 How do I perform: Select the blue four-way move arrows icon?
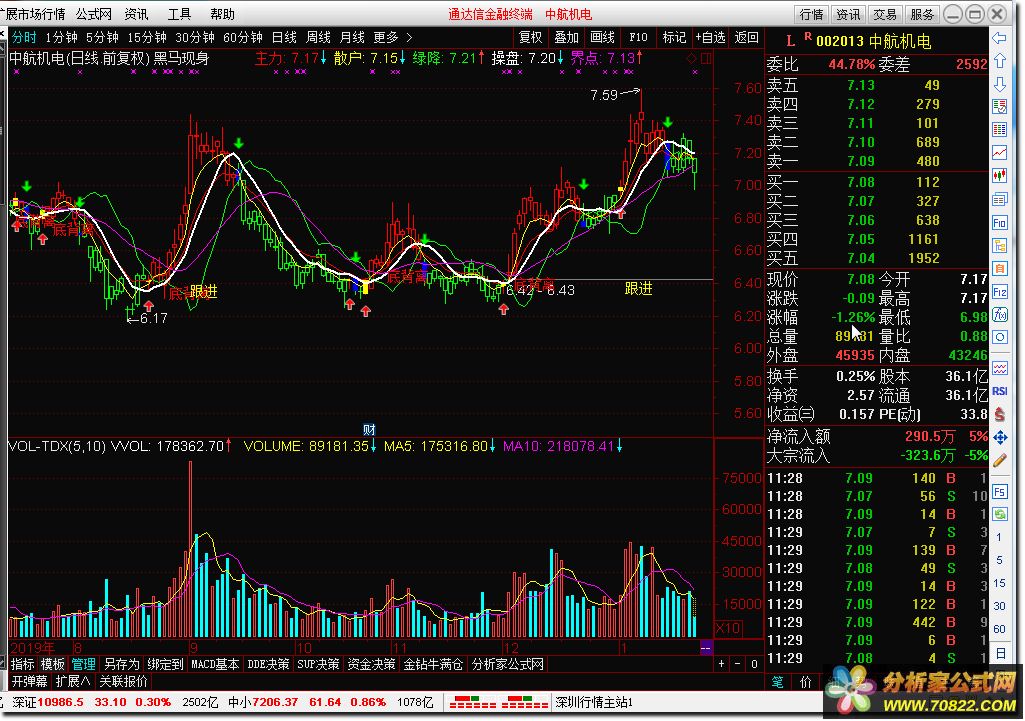tap(1000, 437)
